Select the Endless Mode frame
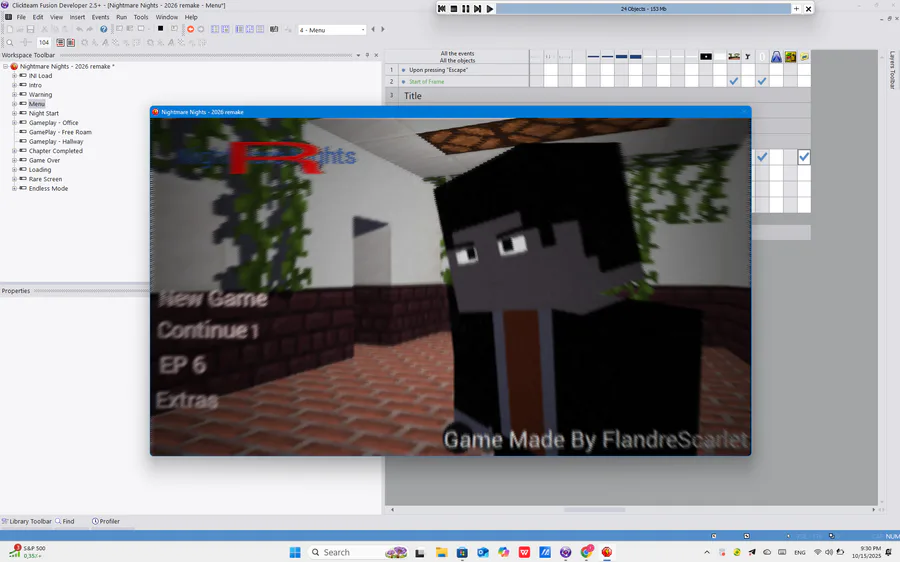Image resolution: width=900 pixels, height=562 pixels. pos(48,188)
